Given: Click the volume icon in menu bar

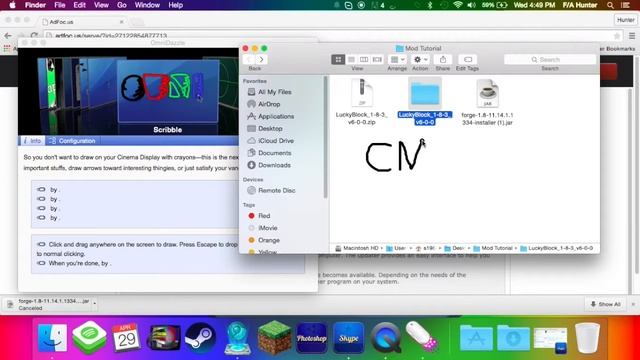Looking at the screenshot, I should (471, 5).
